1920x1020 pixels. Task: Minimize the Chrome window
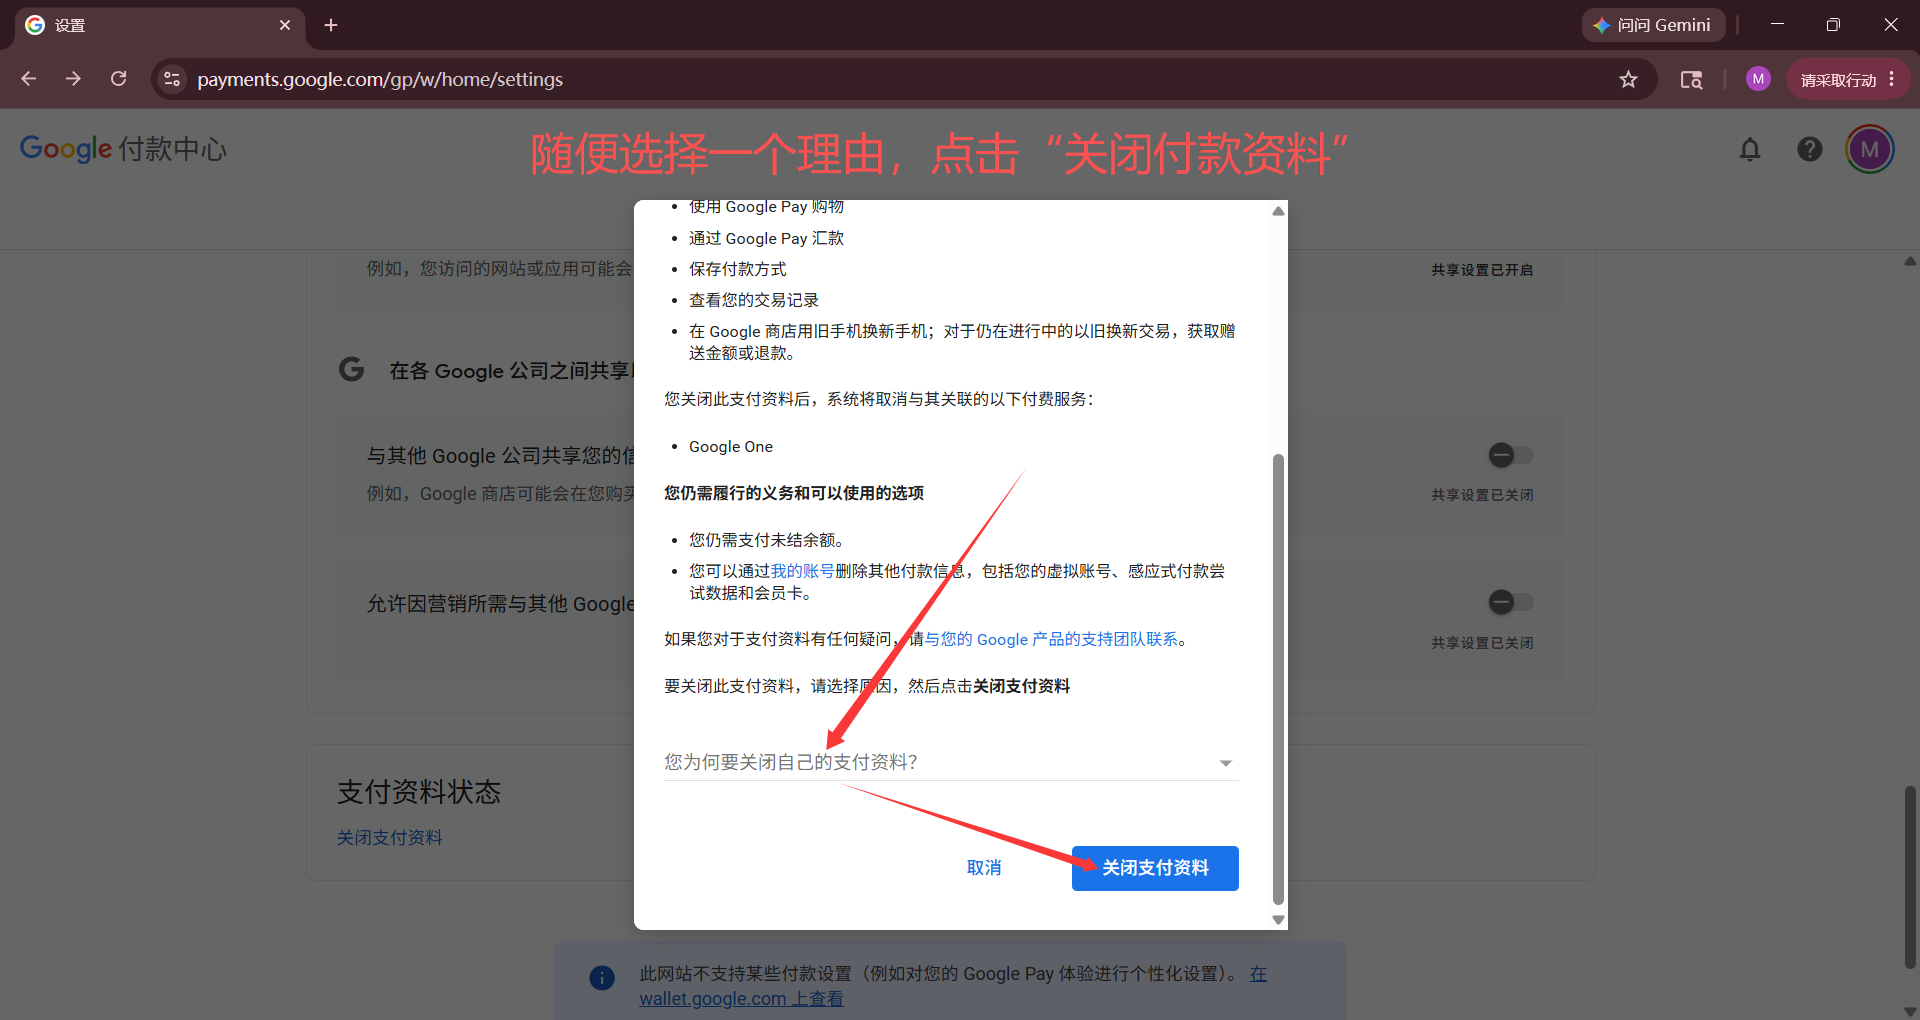click(1777, 25)
